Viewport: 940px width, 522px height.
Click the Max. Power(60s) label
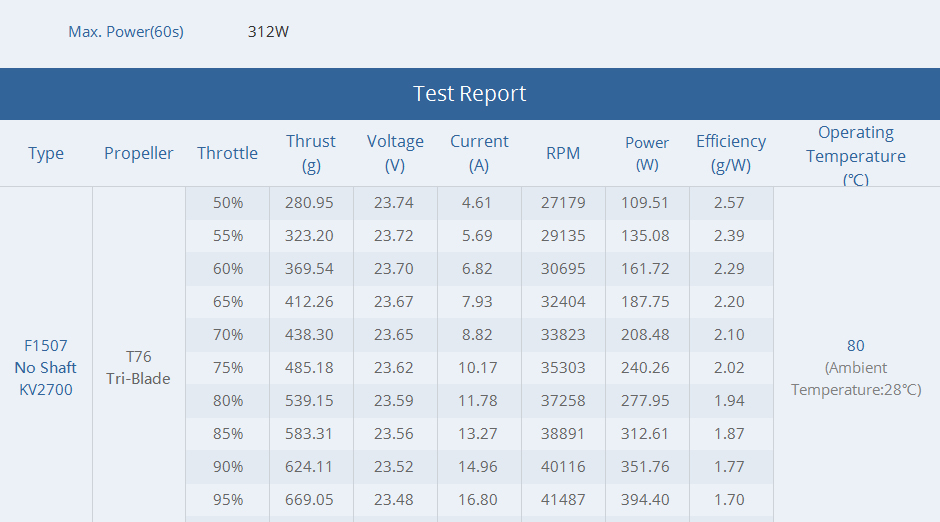coord(126,32)
